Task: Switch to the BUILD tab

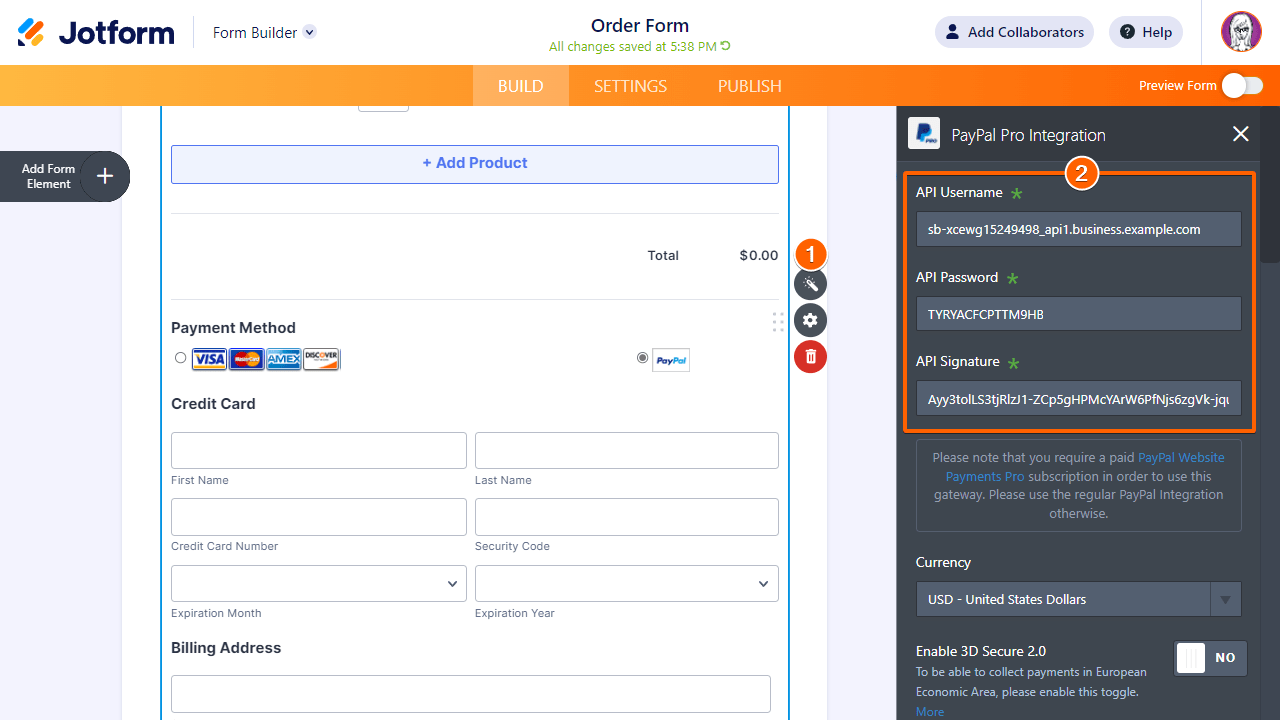Action: coord(521,86)
